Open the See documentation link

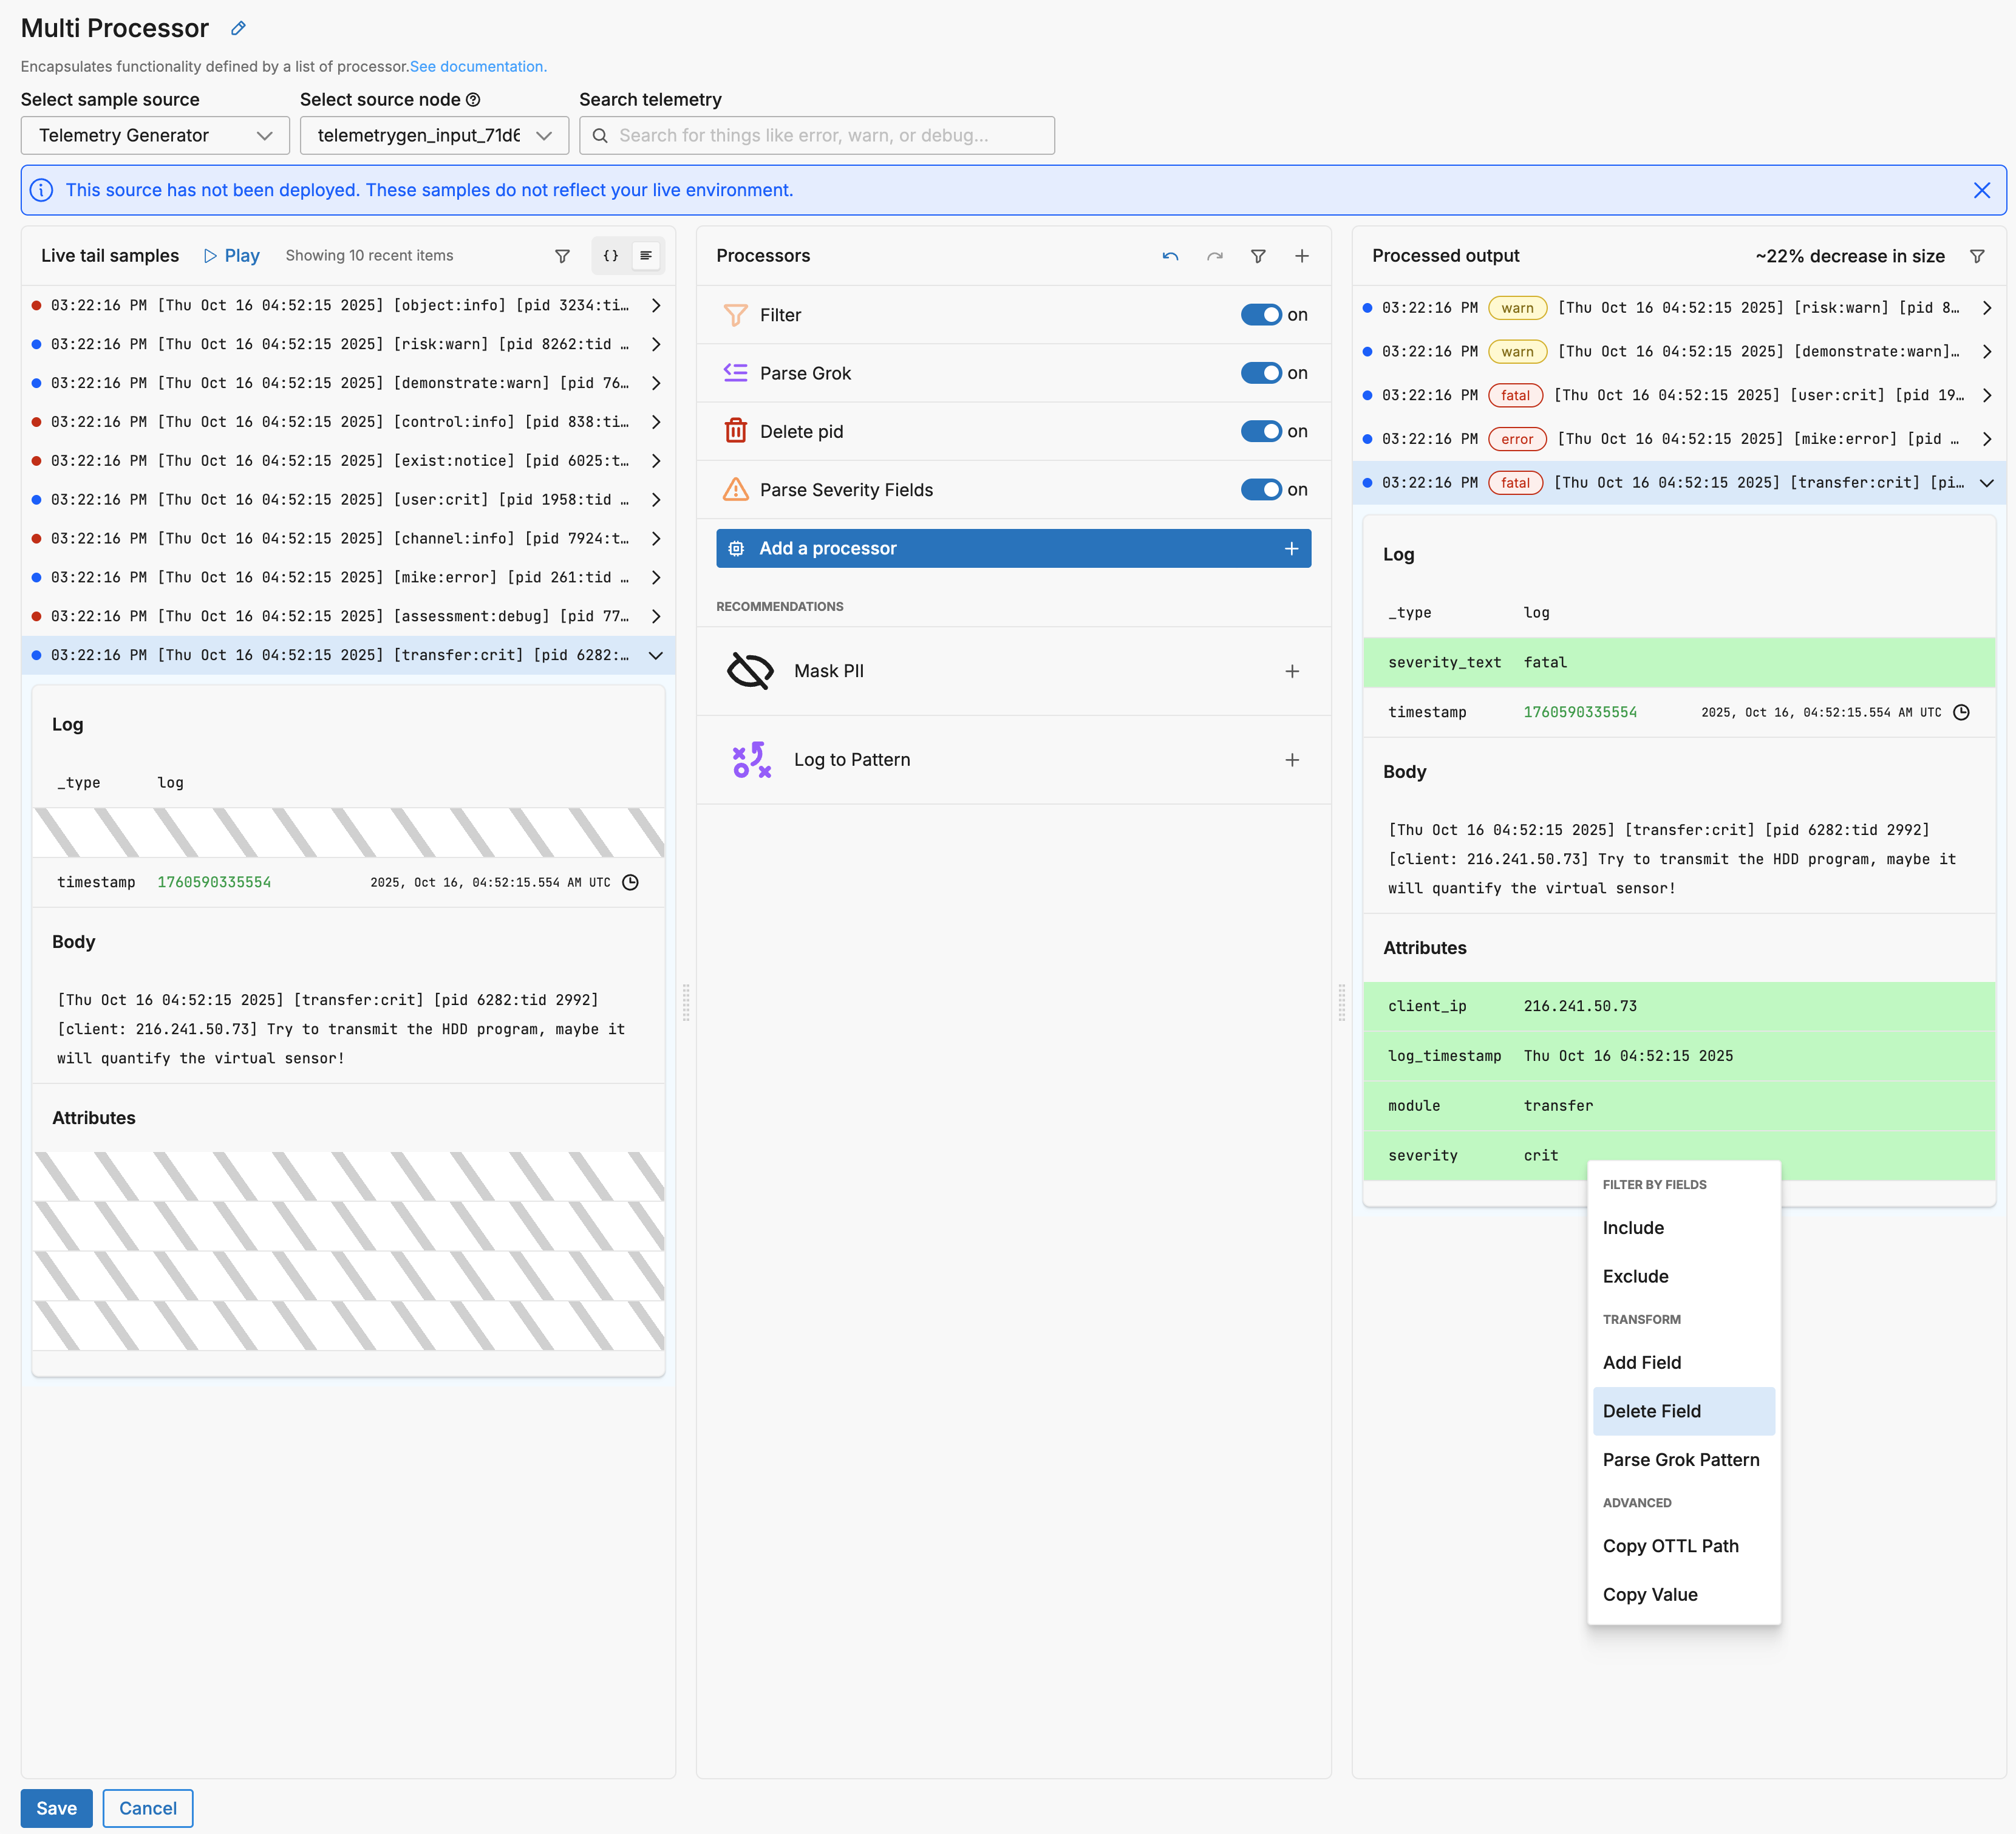tap(478, 67)
